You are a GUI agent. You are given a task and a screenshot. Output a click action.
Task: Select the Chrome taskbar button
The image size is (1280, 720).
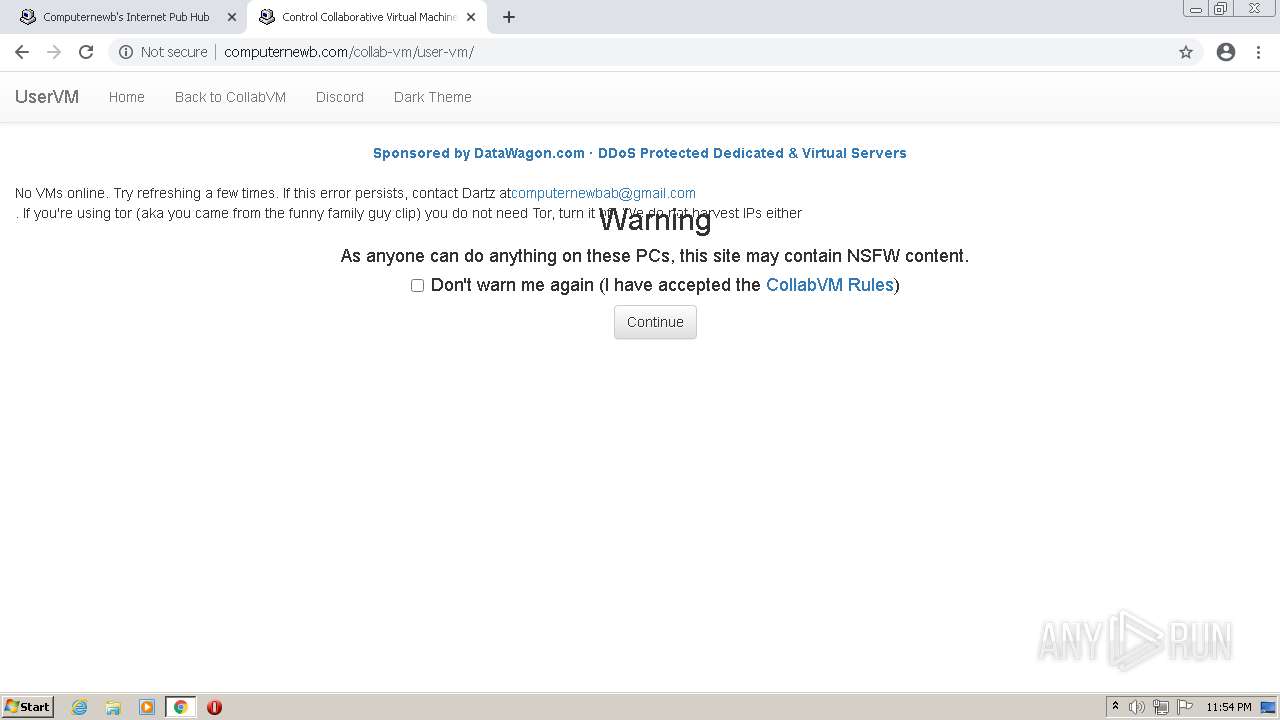(x=180, y=707)
